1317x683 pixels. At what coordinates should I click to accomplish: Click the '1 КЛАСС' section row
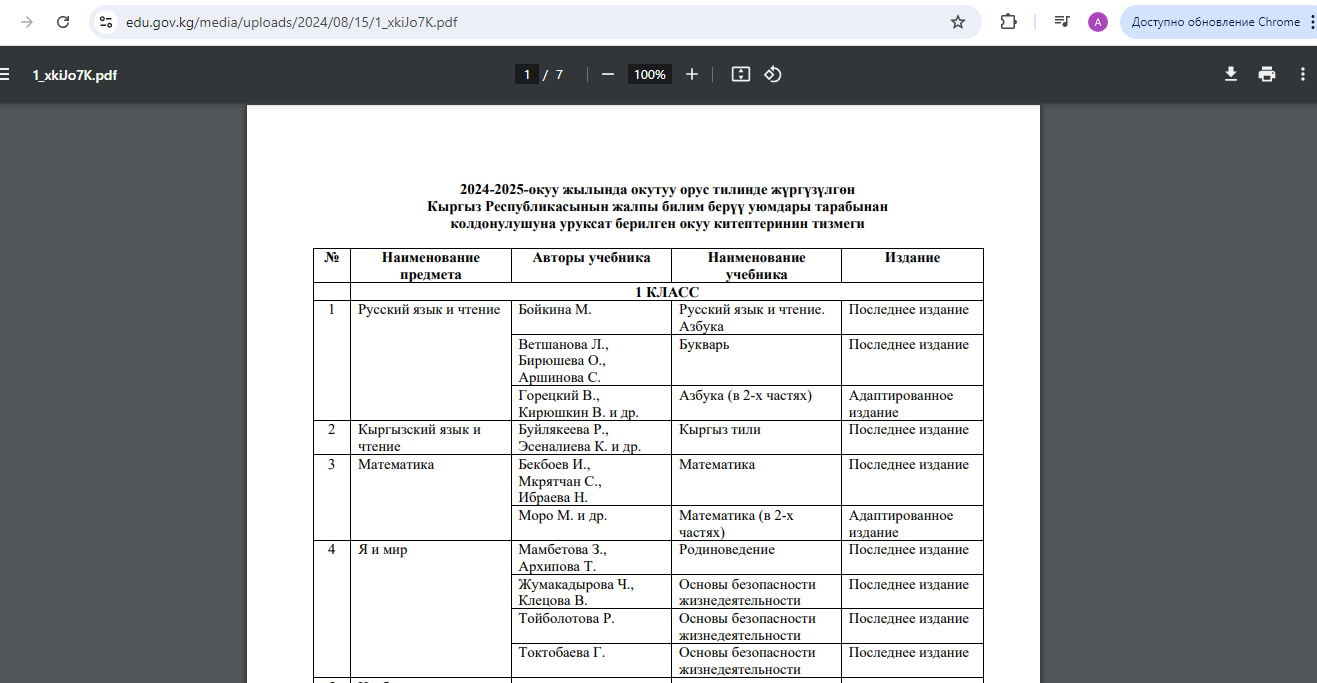click(667, 292)
